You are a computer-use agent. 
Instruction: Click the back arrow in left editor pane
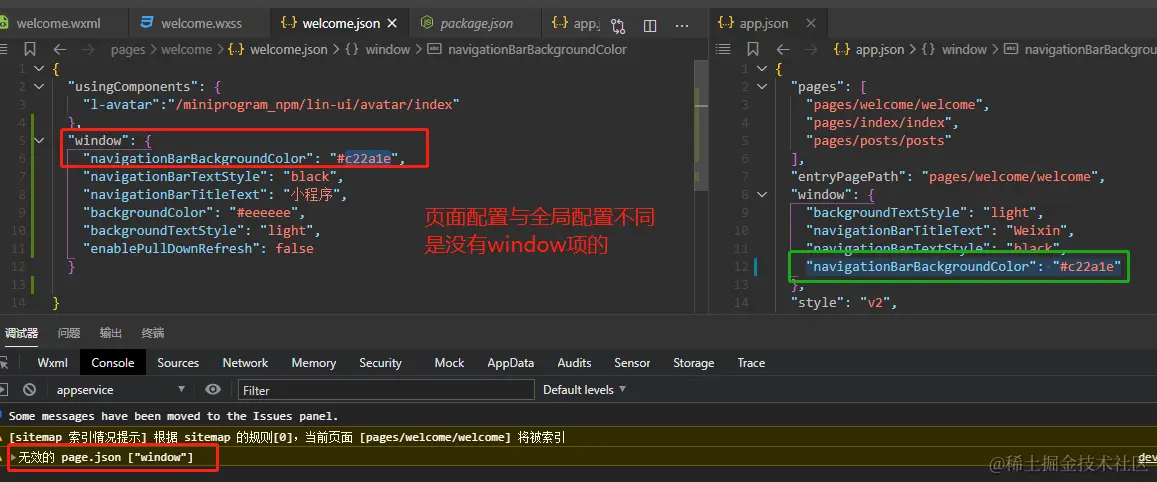click(x=60, y=49)
